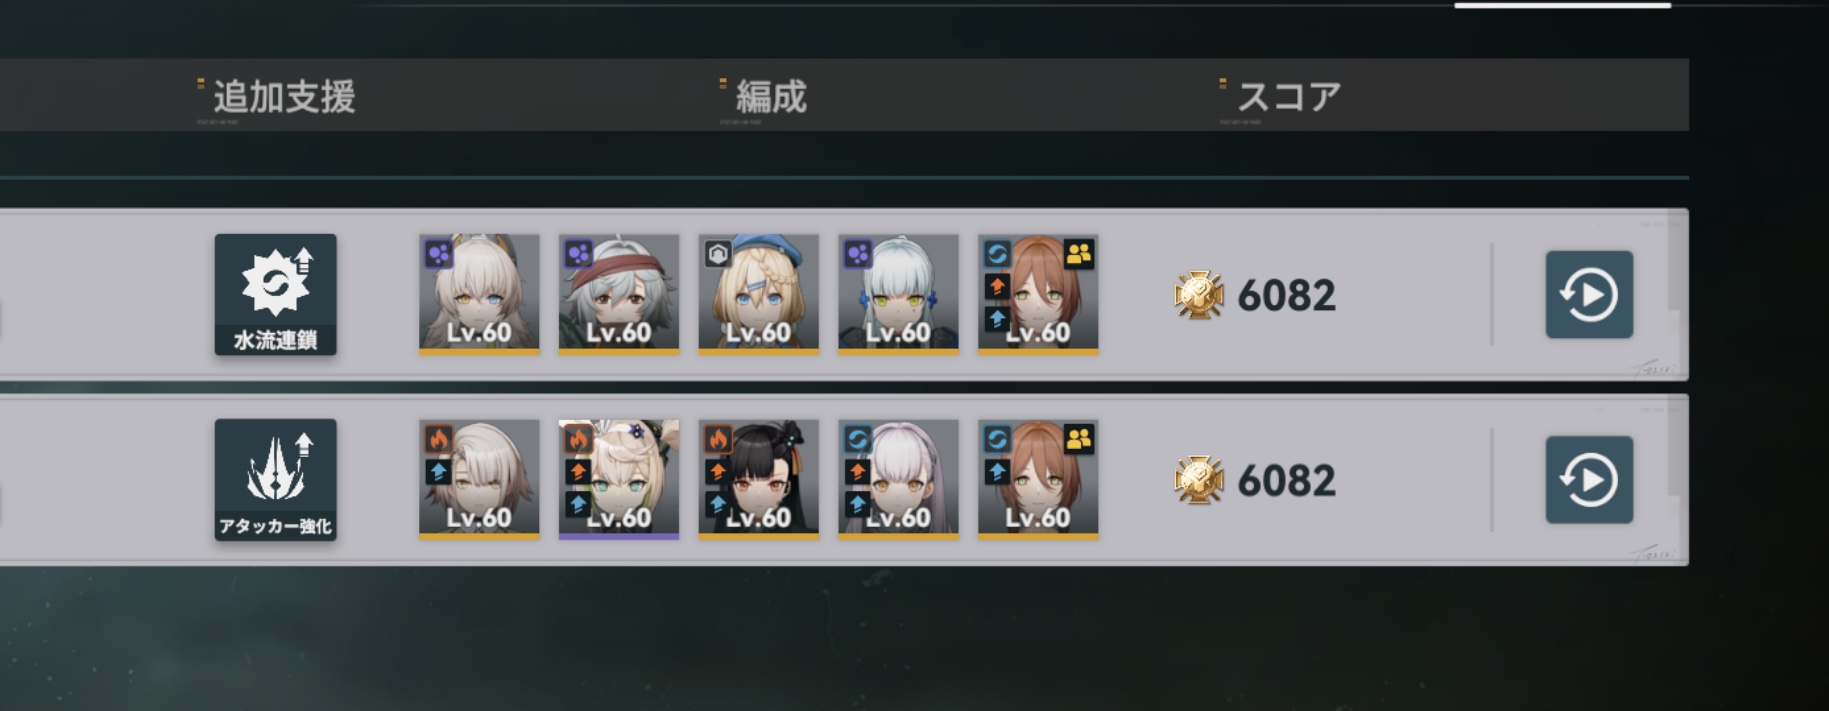This screenshot has width=1829, height=711.
Task: Replay the first row battle record
Action: coord(1589,295)
